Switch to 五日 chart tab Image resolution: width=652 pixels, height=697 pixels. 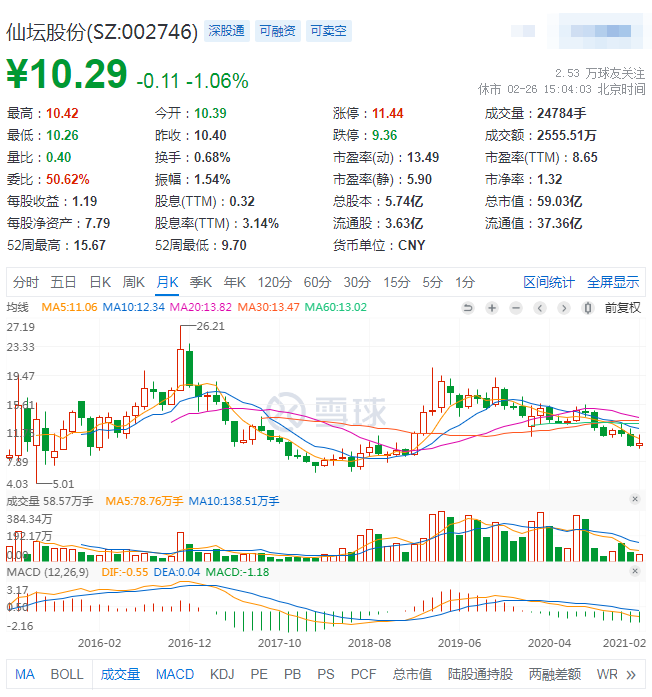pos(63,282)
